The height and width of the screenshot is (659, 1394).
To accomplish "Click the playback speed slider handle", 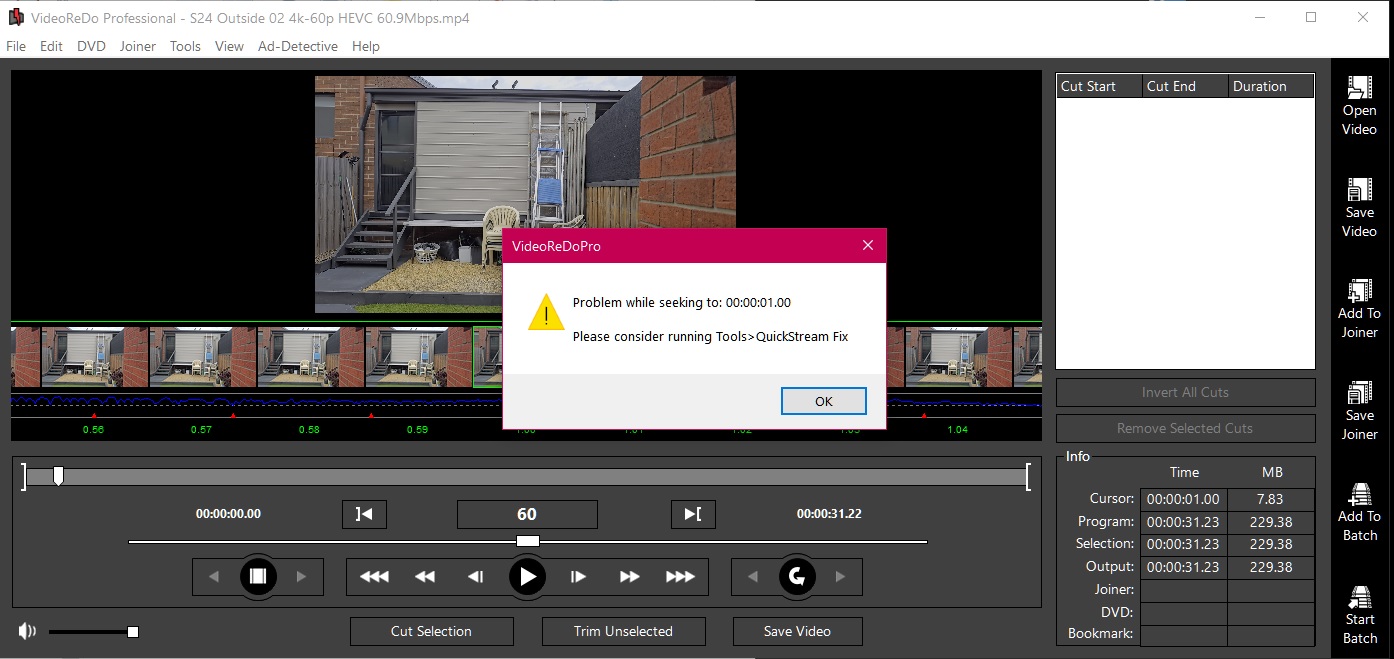I will pos(527,541).
